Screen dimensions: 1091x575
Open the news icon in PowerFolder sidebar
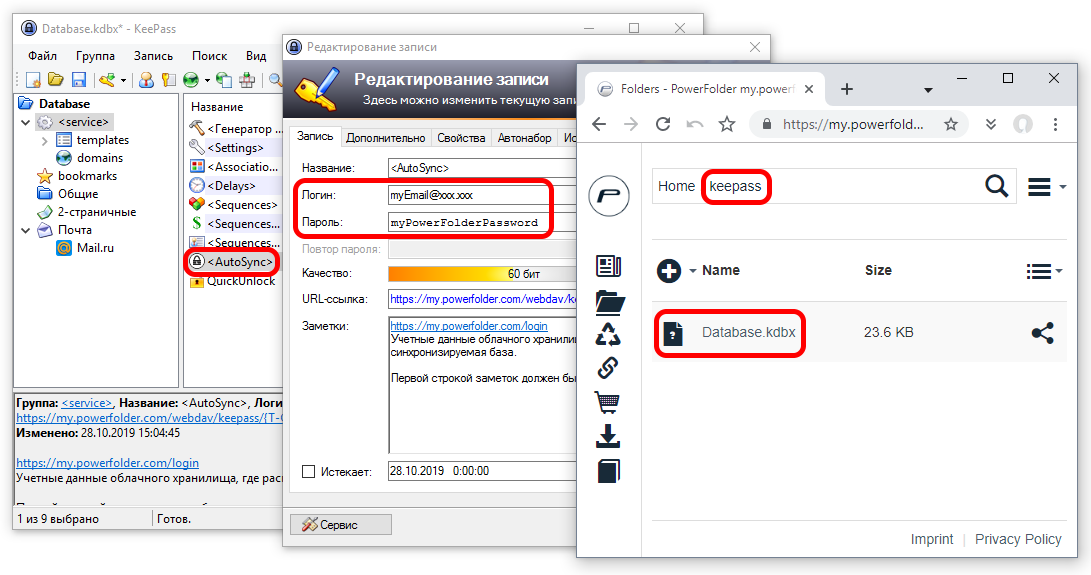(x=609, y=266)
